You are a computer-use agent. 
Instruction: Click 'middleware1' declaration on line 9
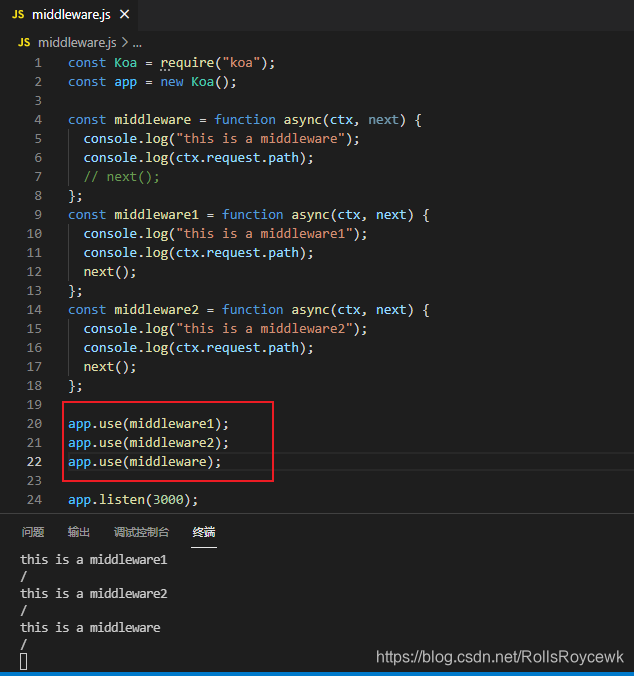pos(156,215)
